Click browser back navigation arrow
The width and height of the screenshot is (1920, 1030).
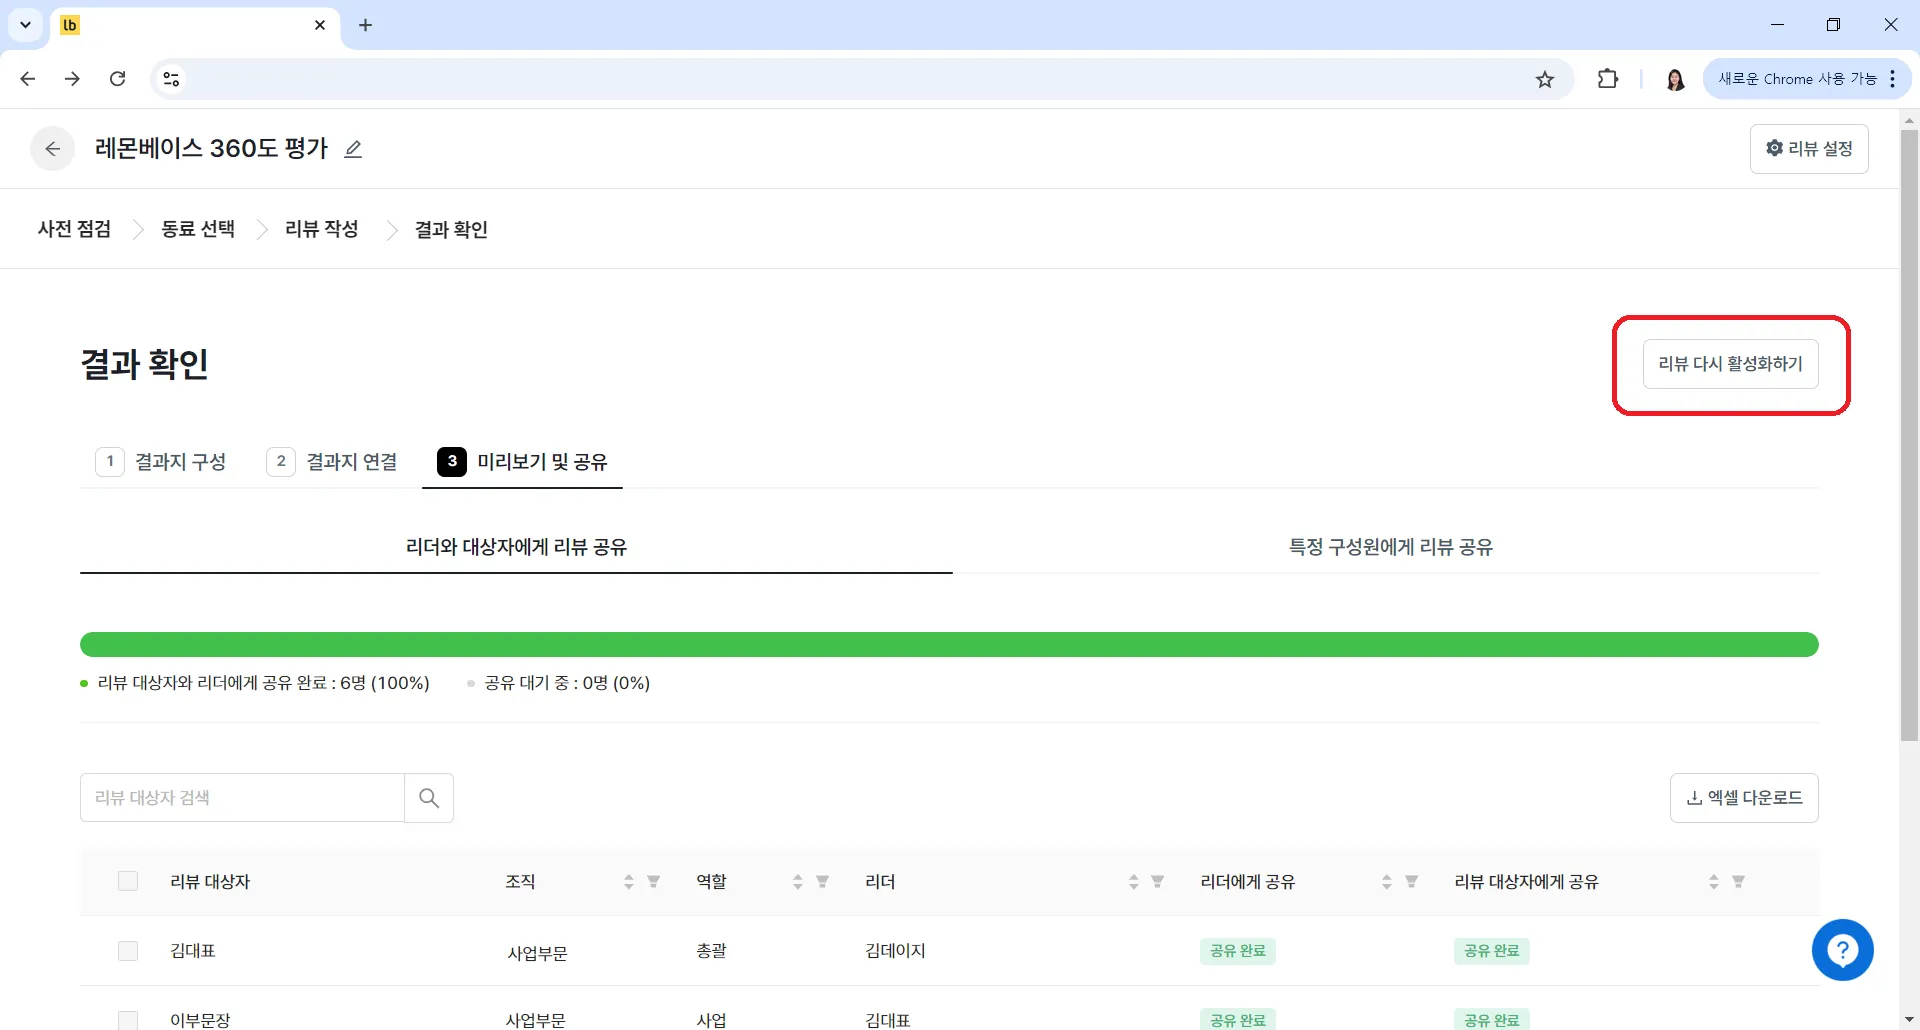pyautogui.click(x=28, y=79)
